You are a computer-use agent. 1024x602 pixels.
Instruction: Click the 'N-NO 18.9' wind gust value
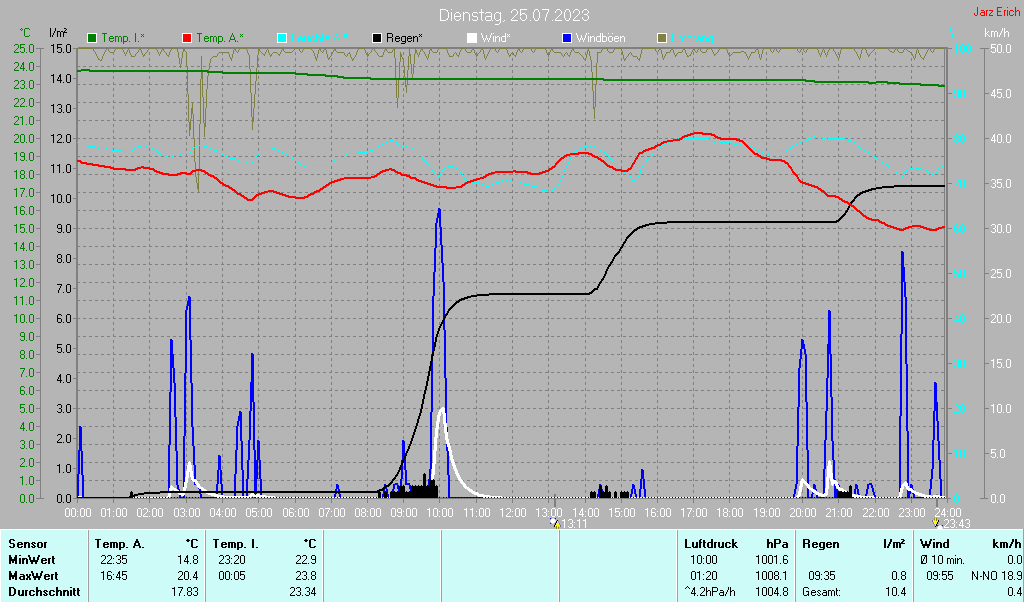[x=997, y=577]
